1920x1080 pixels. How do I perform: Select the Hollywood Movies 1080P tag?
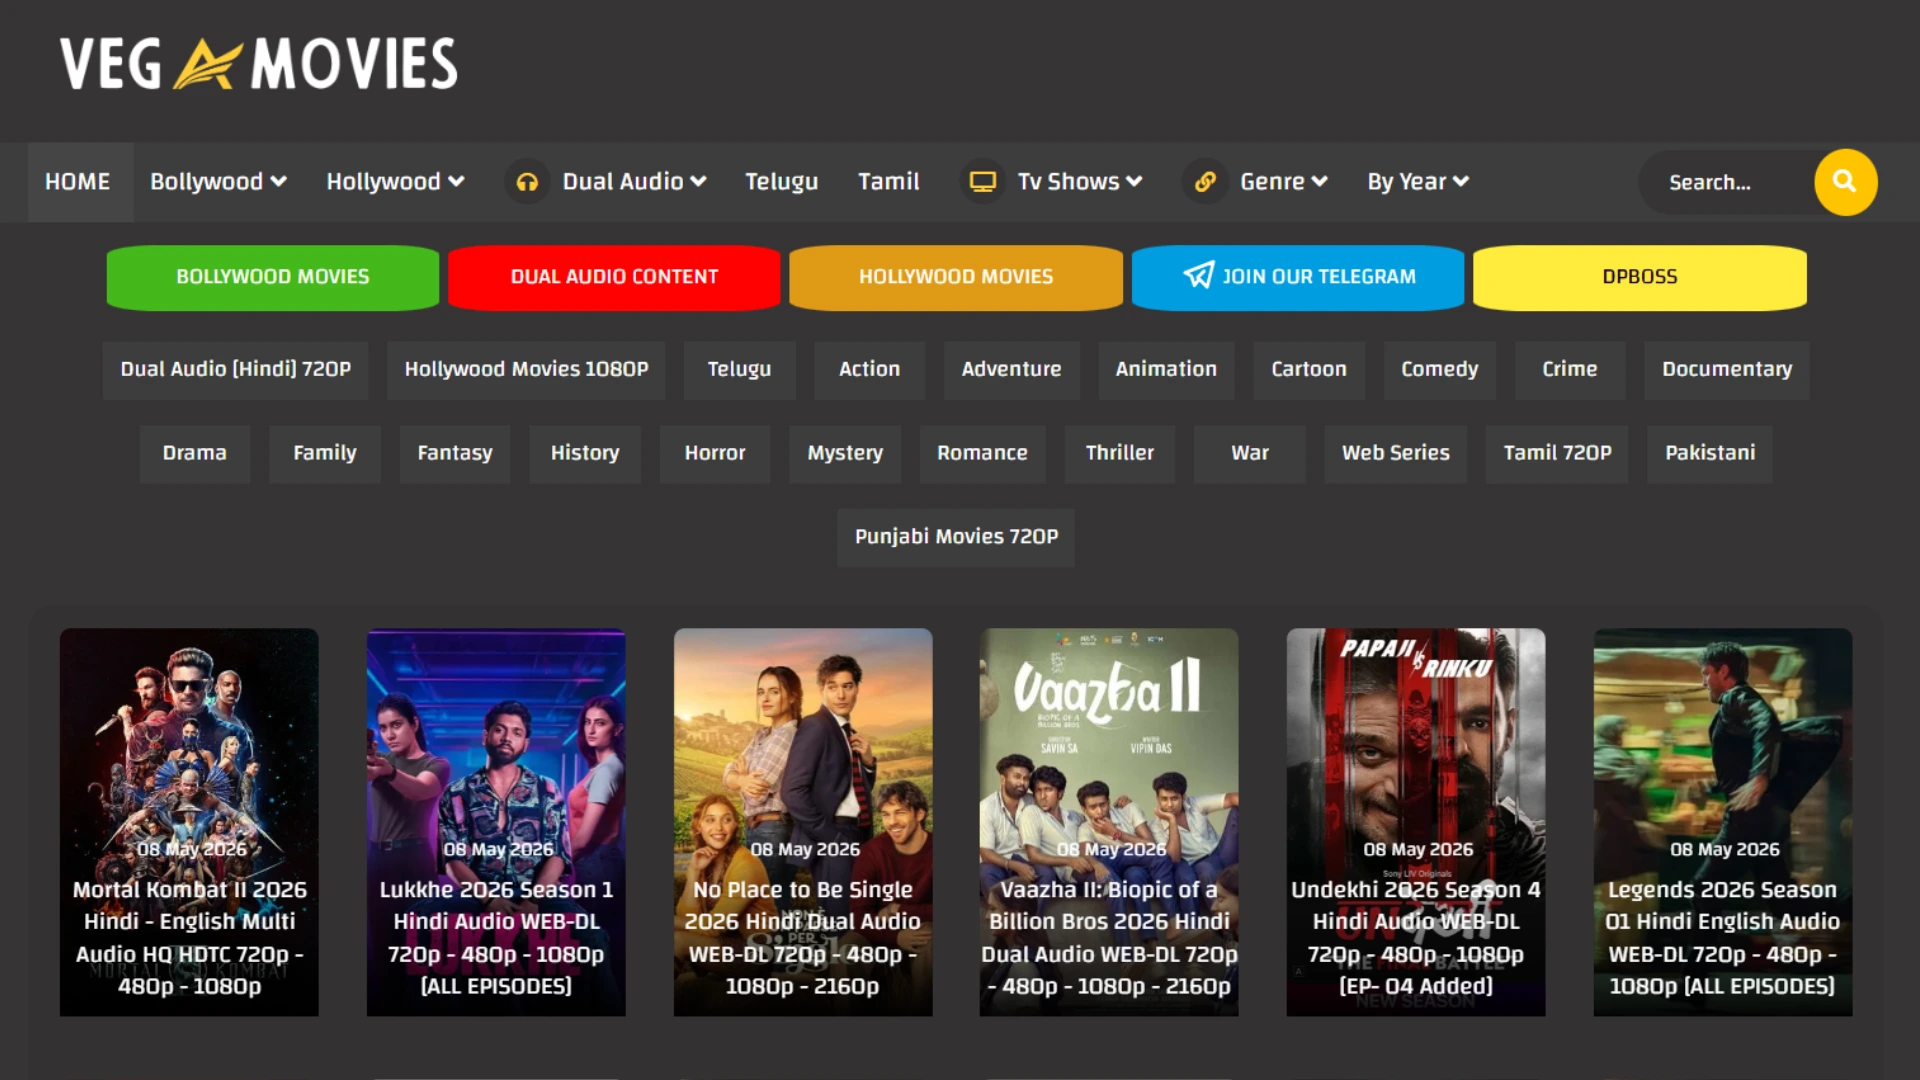coord(526,370)
